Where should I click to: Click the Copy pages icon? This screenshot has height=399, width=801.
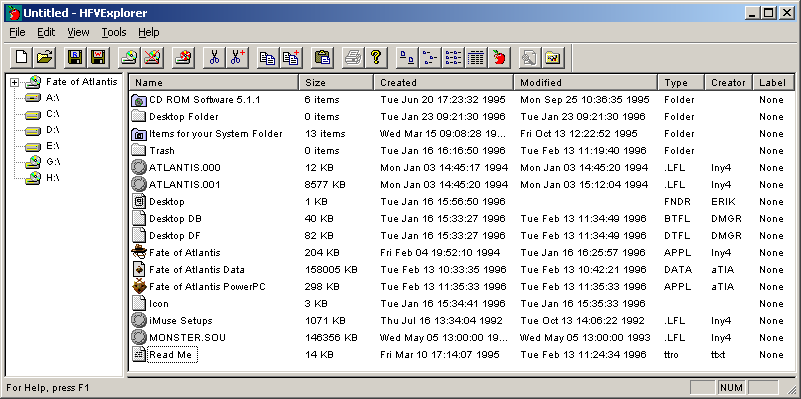[268, 57]
